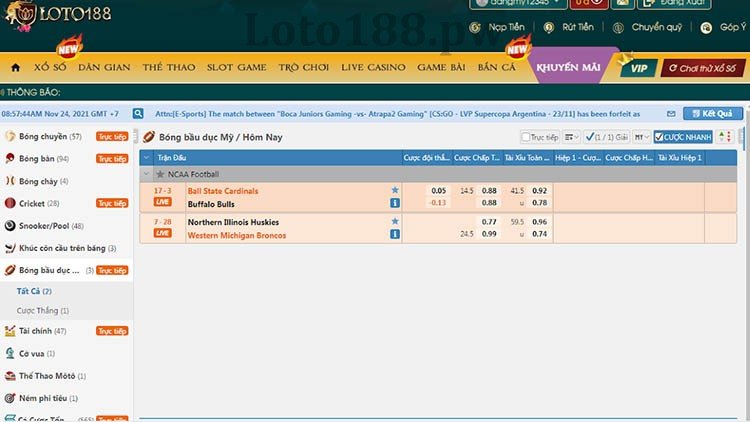Favorite the Ball State Cardinals match star
The image size is (750, 422).
(395, 190)
